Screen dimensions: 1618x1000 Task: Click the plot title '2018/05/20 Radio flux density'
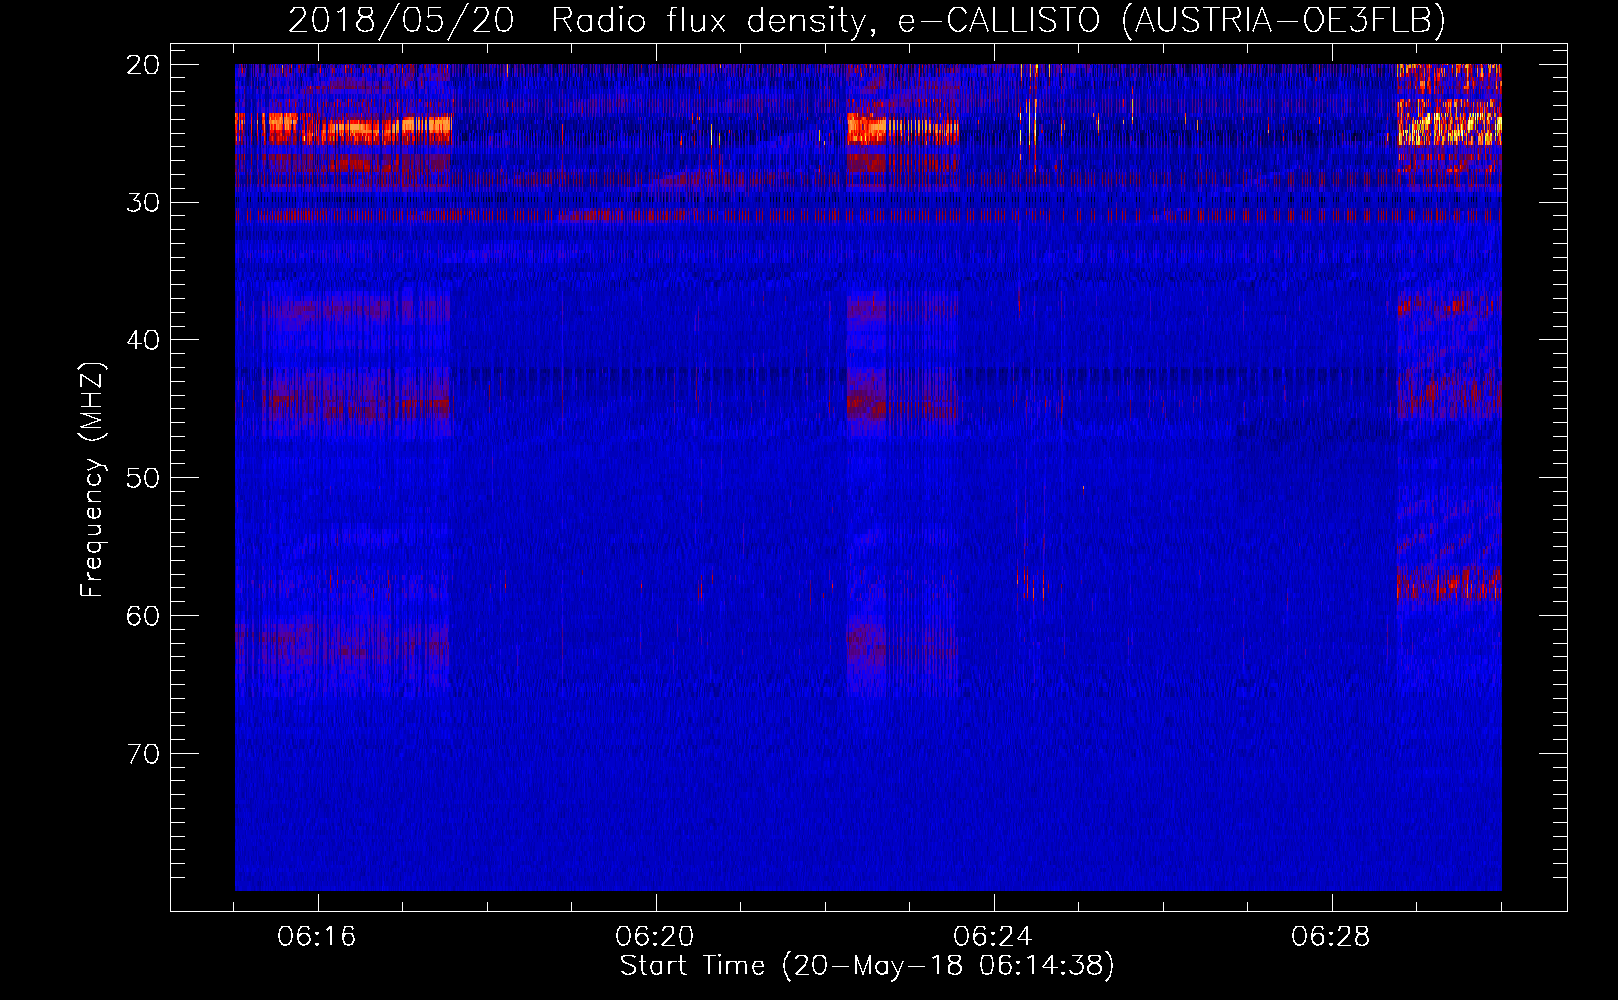(866, 20)
